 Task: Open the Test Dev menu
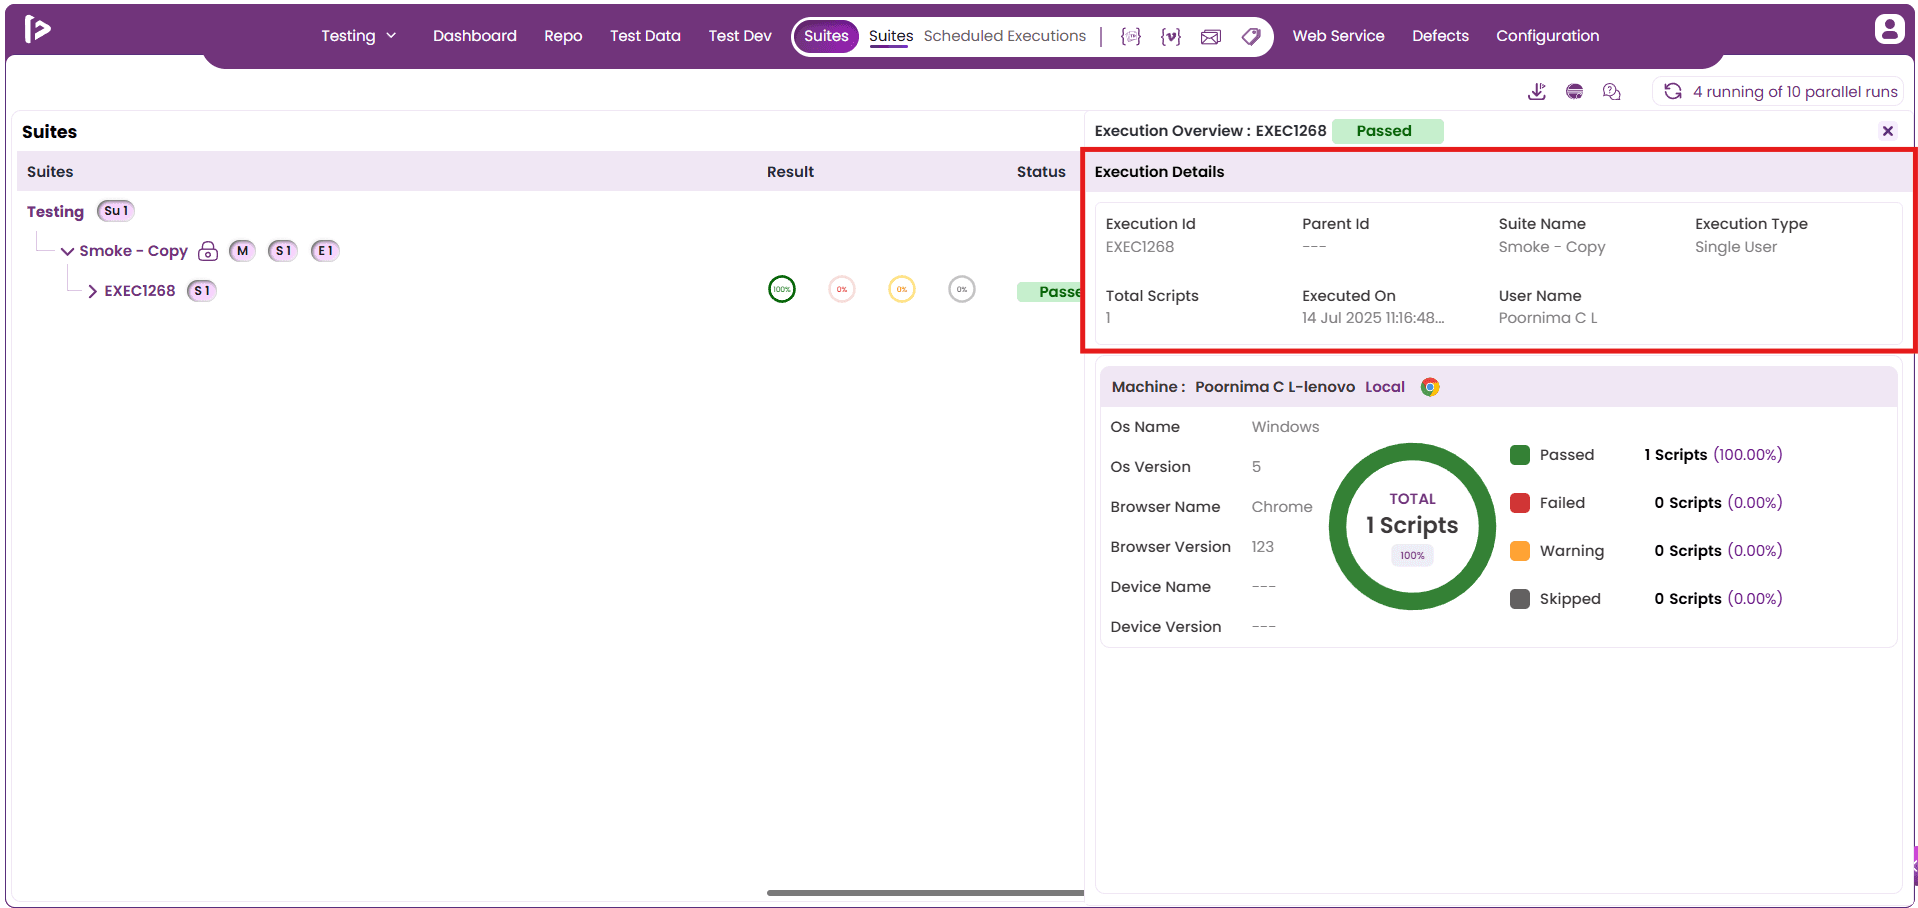click(740, 36)
